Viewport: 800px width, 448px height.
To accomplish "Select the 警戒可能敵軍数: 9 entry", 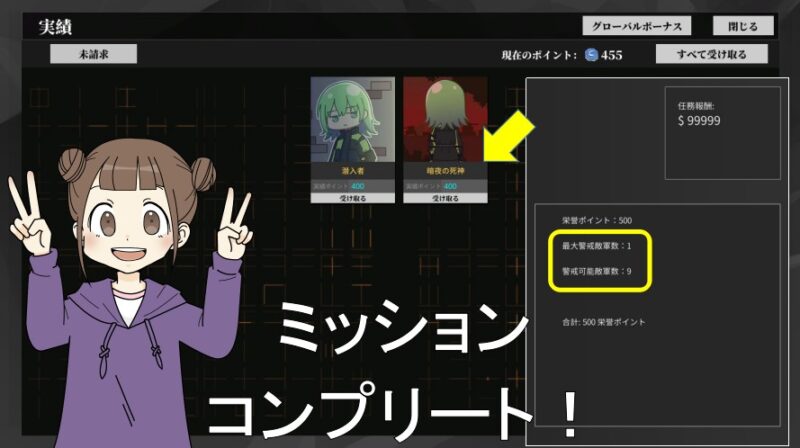I will (597, 272).
